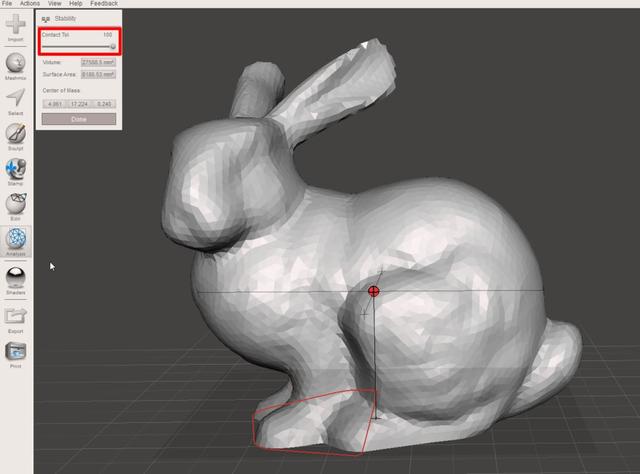
Task: Open the Meshmix parts library
Action: (x=16, y=61)
